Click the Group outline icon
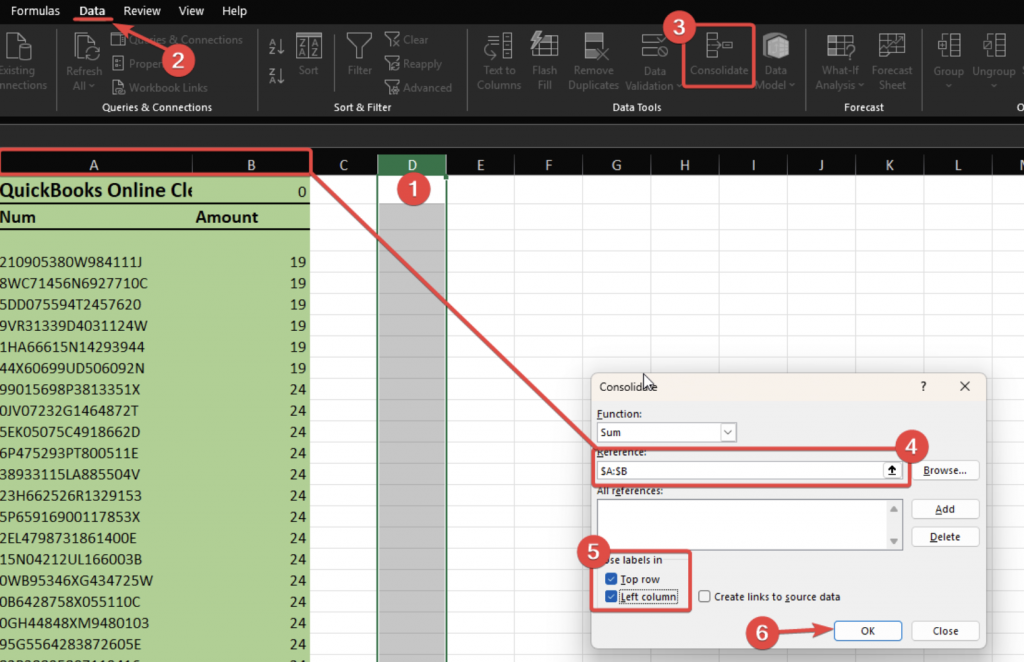The image size is (1024, 662). [x=949, y=47]
